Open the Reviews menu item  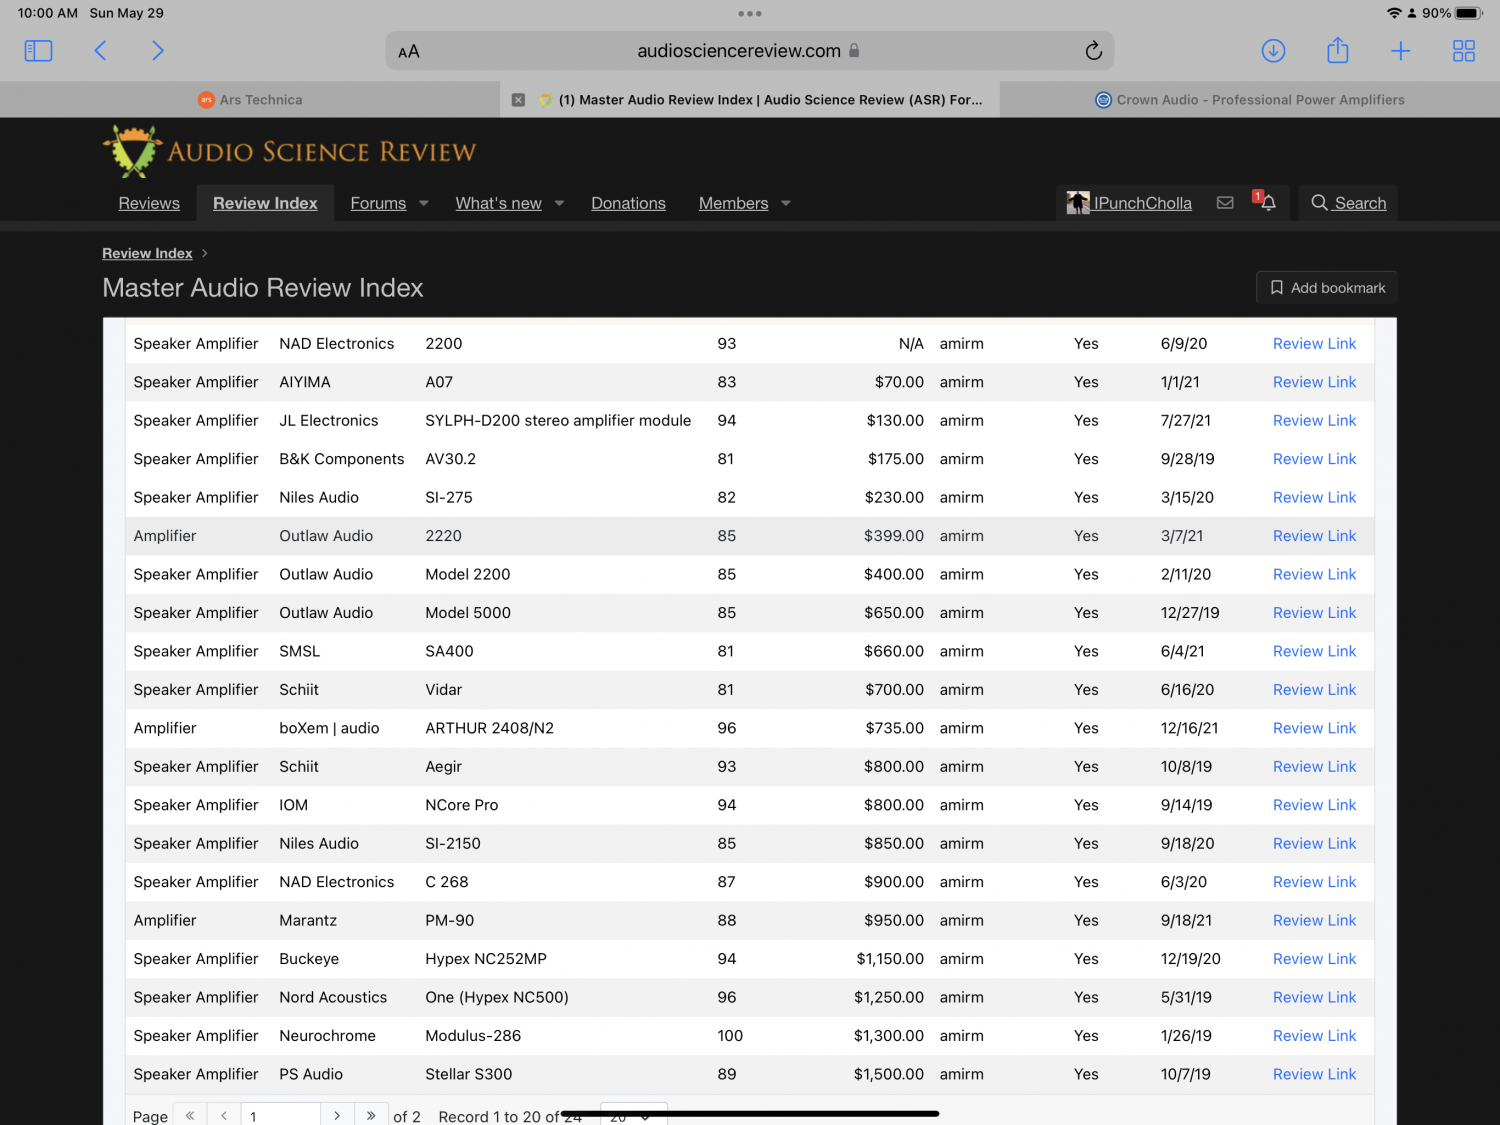point(149,203)
